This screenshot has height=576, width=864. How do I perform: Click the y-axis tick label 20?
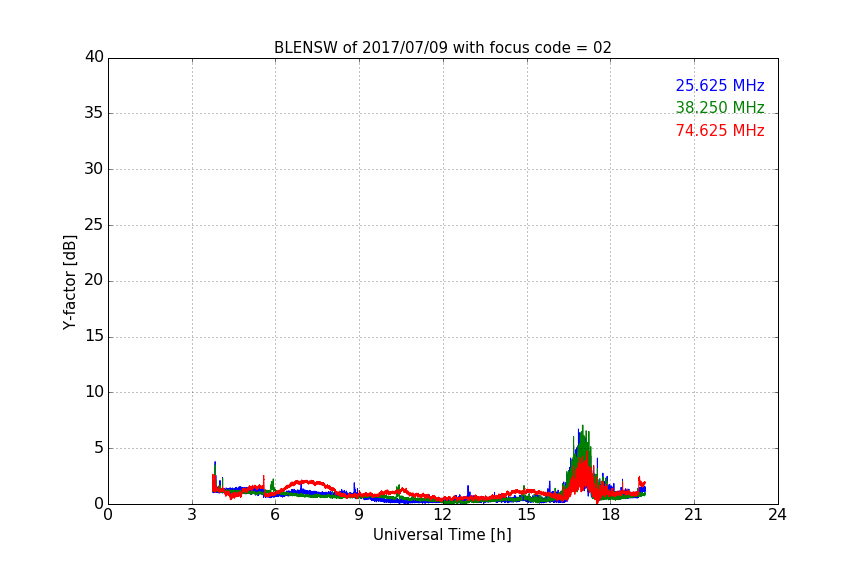[94, 280]
